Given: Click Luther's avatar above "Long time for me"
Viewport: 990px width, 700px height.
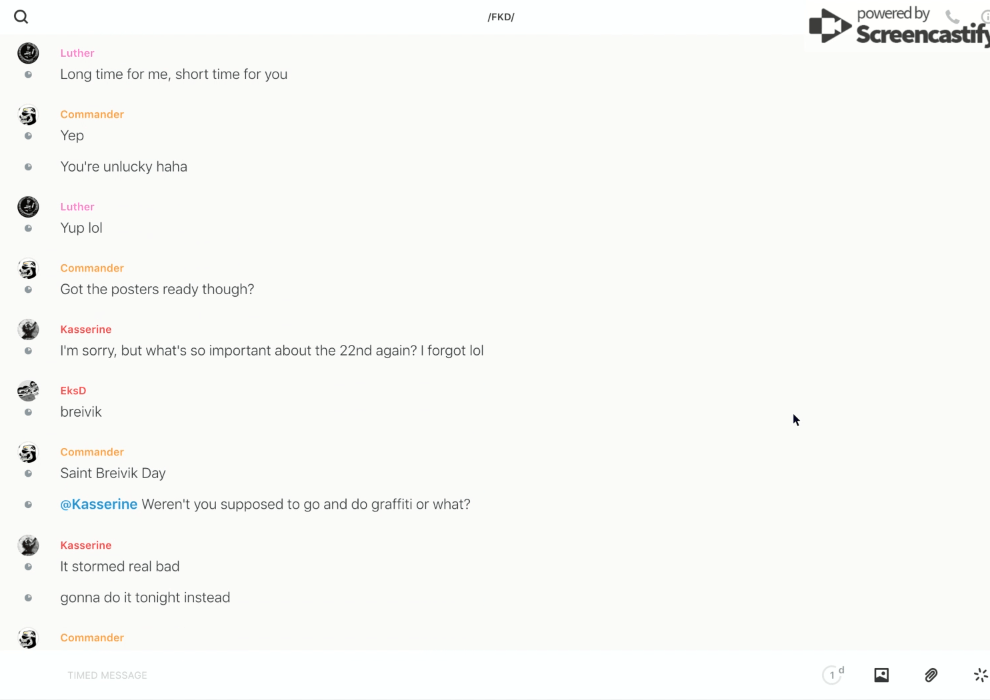Looking at the screenshot, I should [x=28, y=53].
